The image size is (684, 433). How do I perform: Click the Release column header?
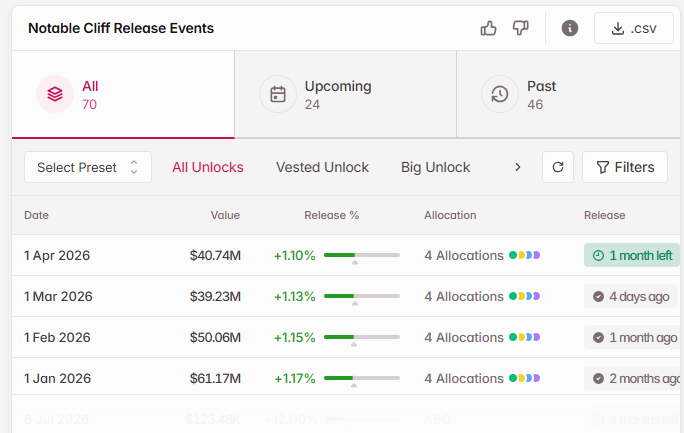click(605, 215)
